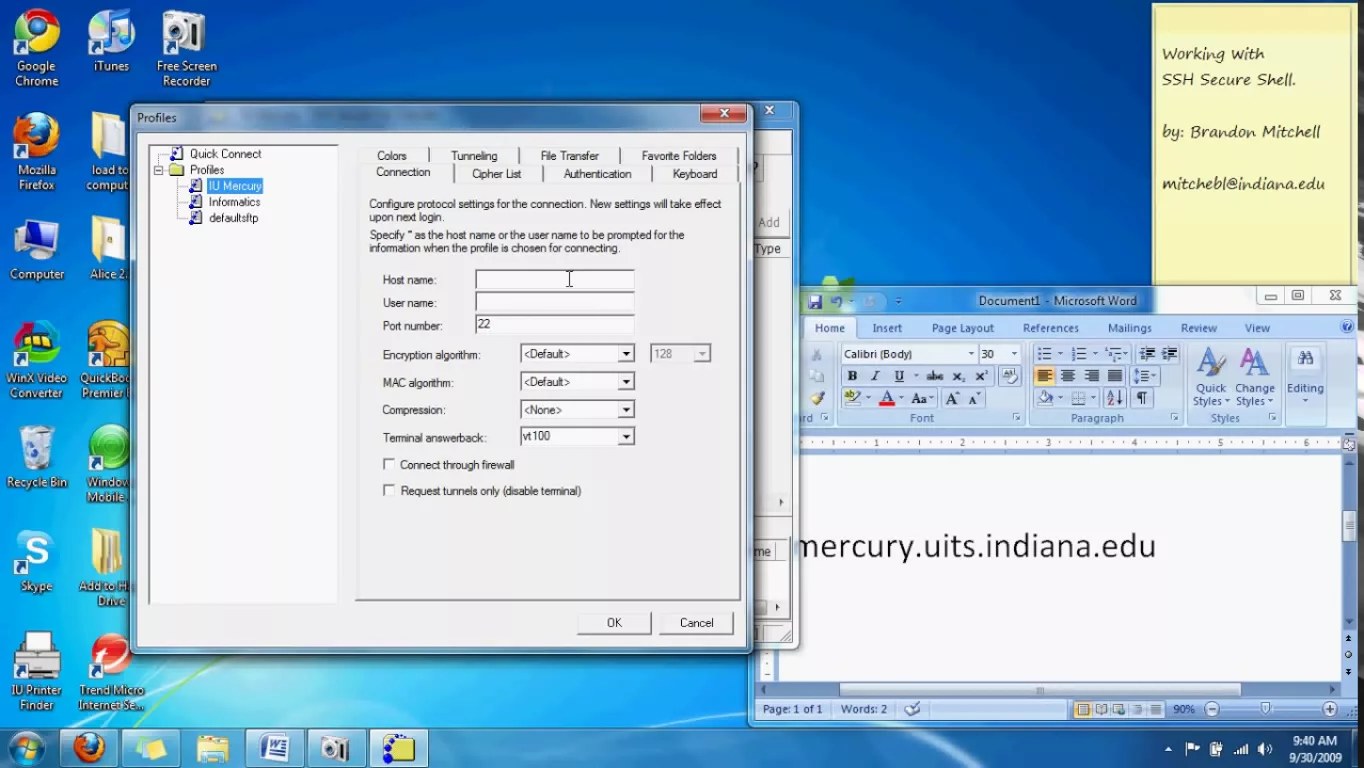
Task: Open Word Help question mark icon
Action: tap(1347, 327)
